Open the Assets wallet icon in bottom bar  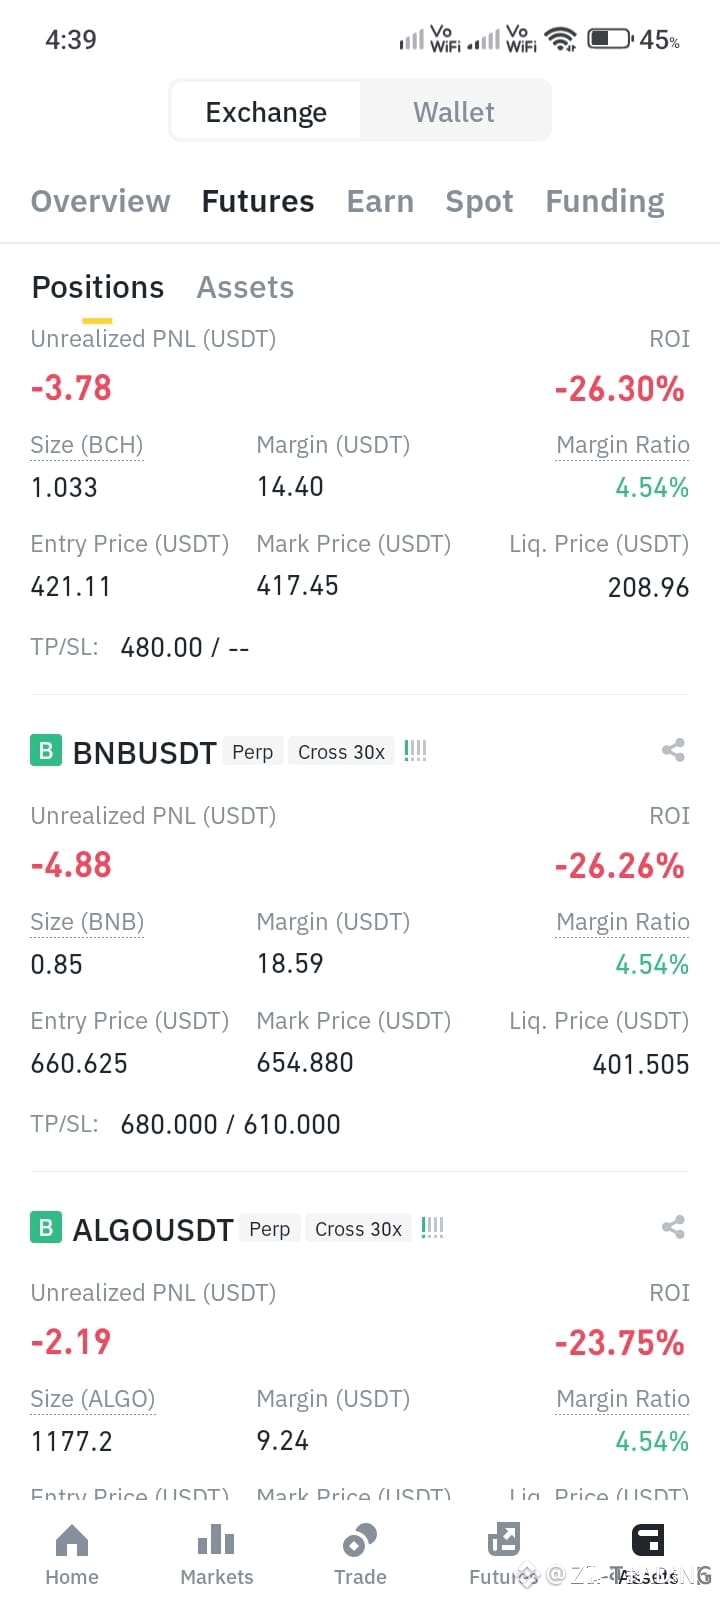pos(648,1540)
